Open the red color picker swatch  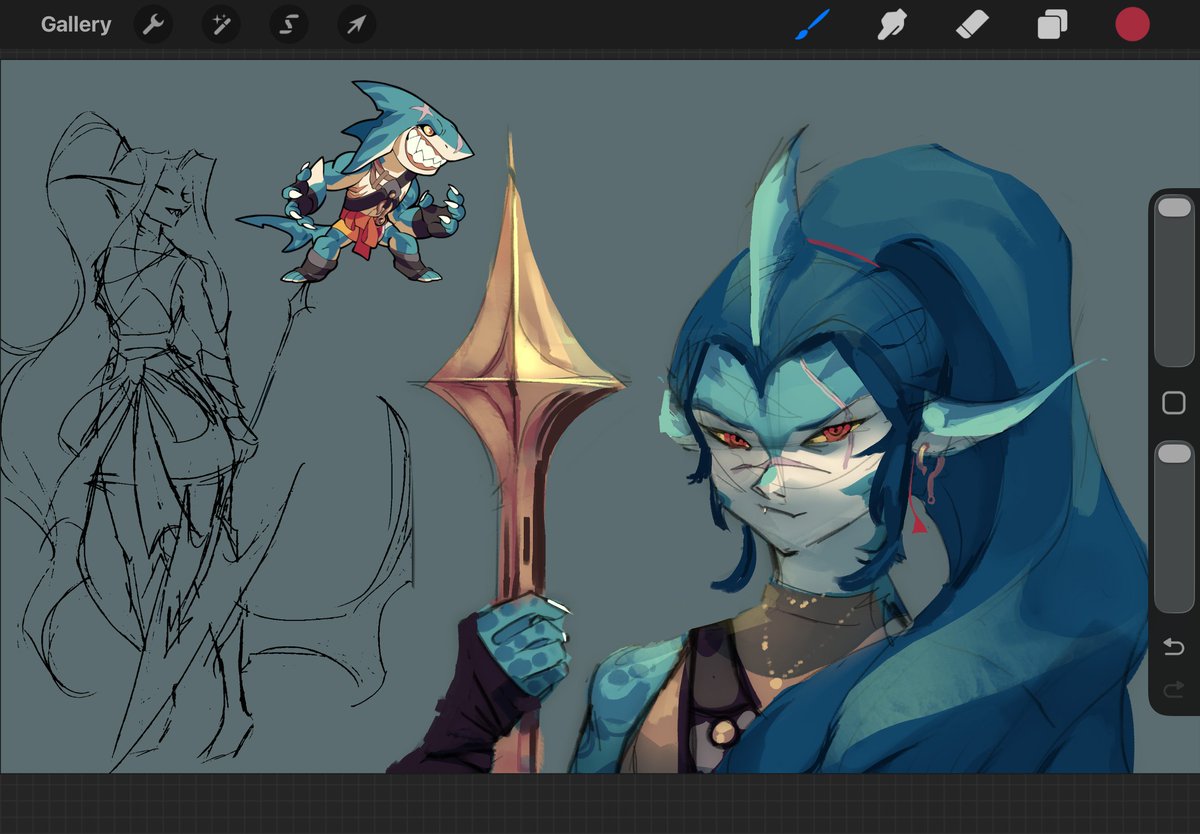click(x=1132, y=25)
